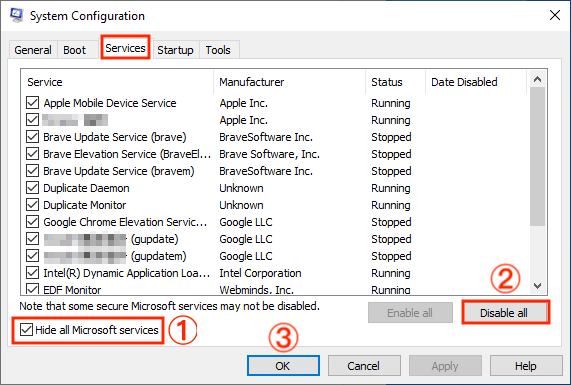
Task: Confirm with the OK button
Action: pos(283,366)
